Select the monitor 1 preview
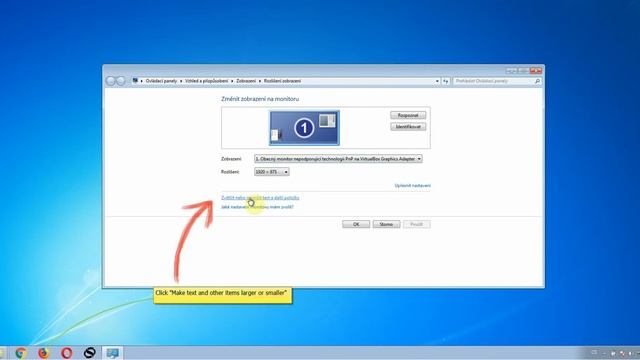Screen dimensions: 640x360 (304, 128)
